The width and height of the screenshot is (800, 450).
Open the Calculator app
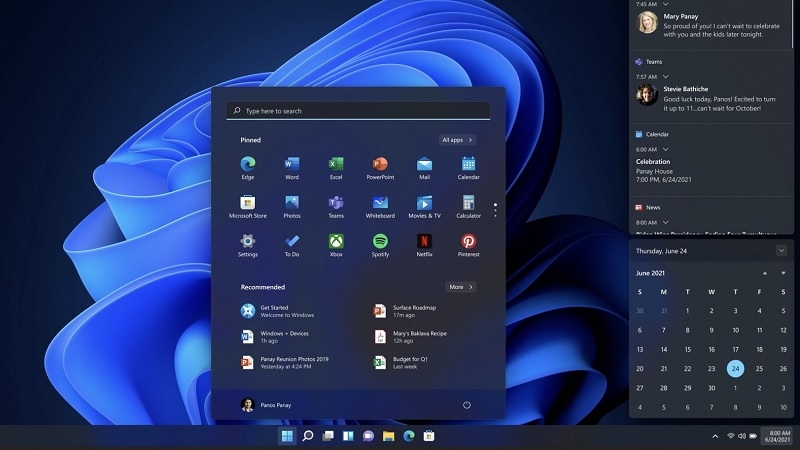pos(468,207)
